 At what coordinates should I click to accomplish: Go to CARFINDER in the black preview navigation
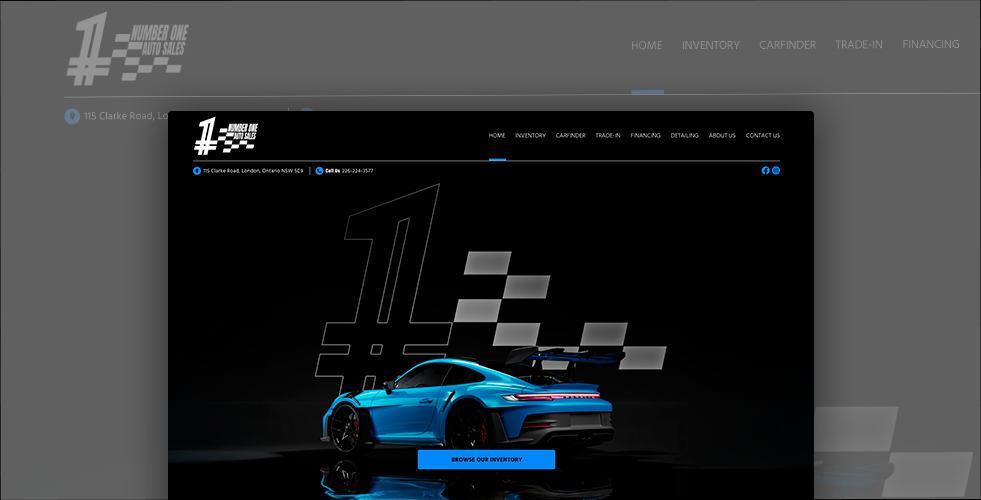pyautogui.click(x=571, y=136)
